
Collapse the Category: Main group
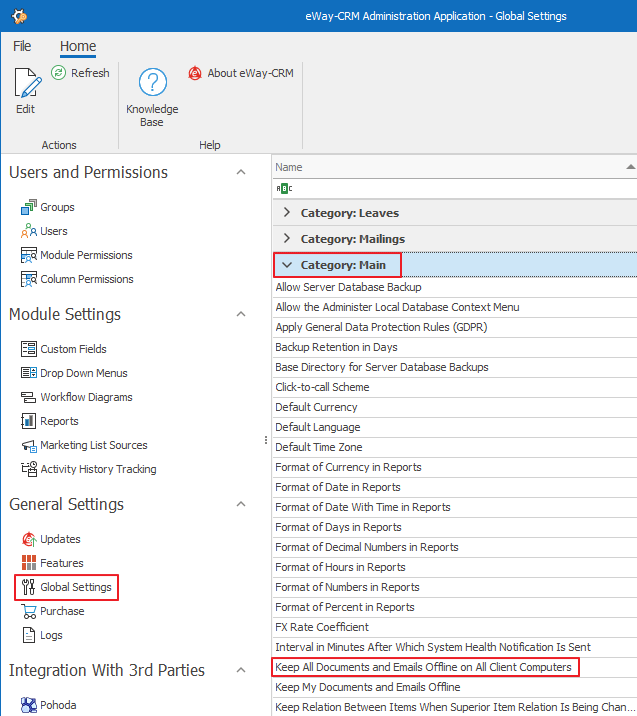[x=287, y=265]
